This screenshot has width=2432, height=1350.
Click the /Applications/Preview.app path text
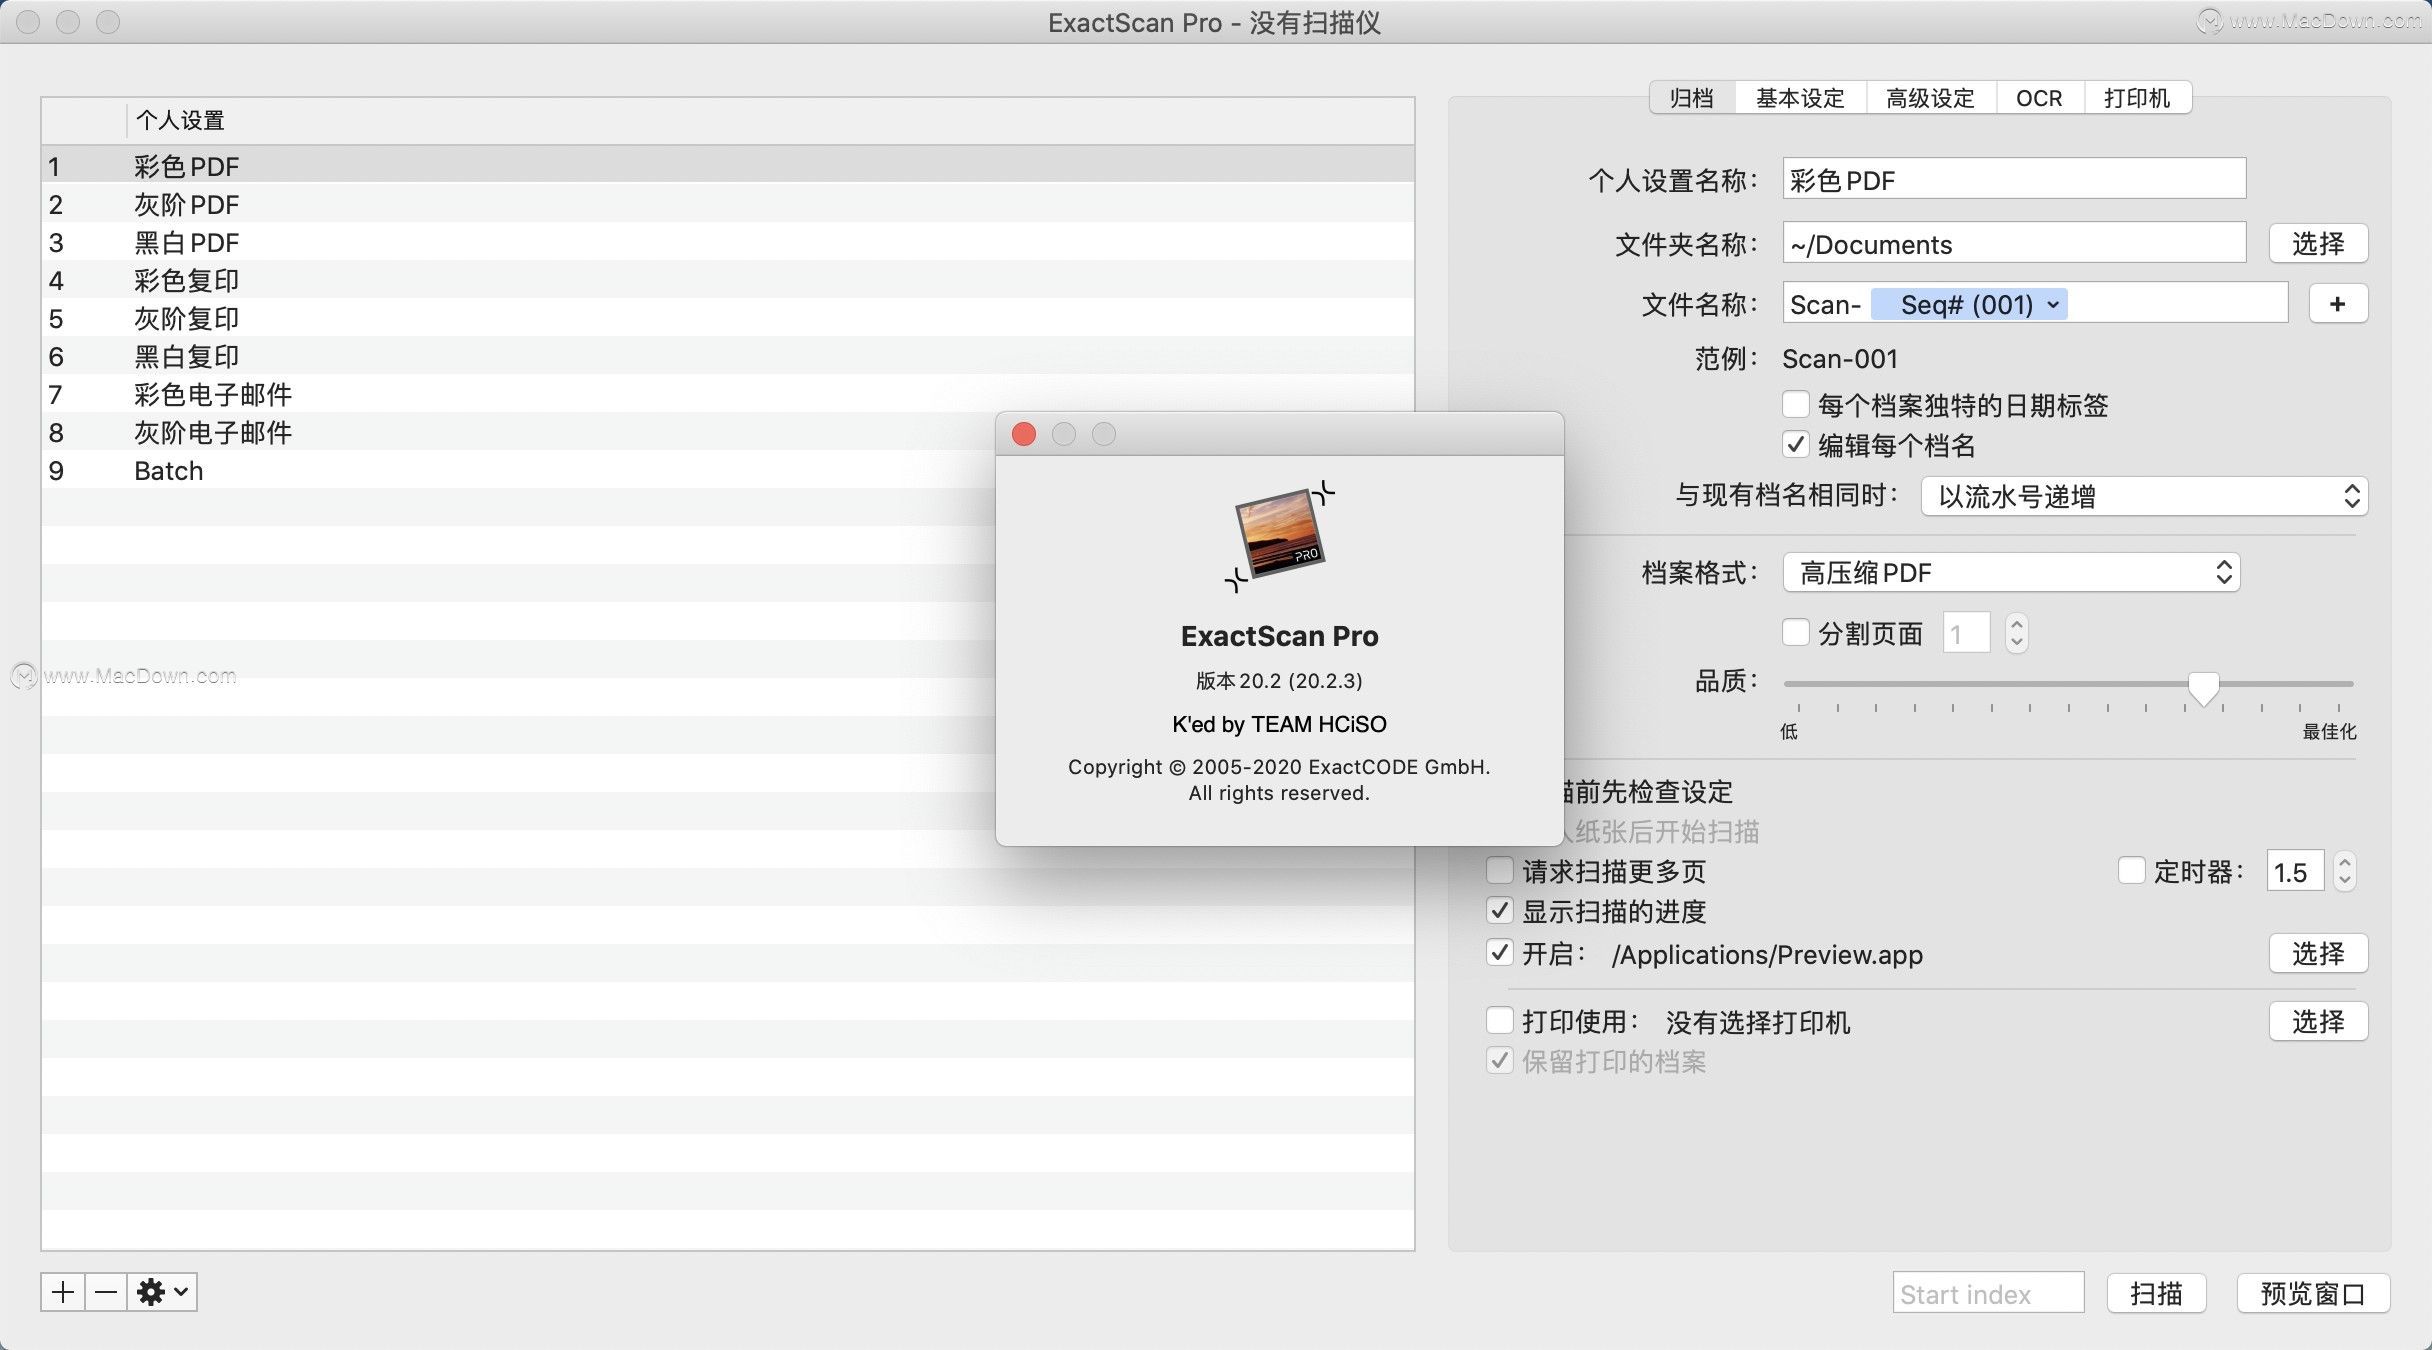(1767, 954)
